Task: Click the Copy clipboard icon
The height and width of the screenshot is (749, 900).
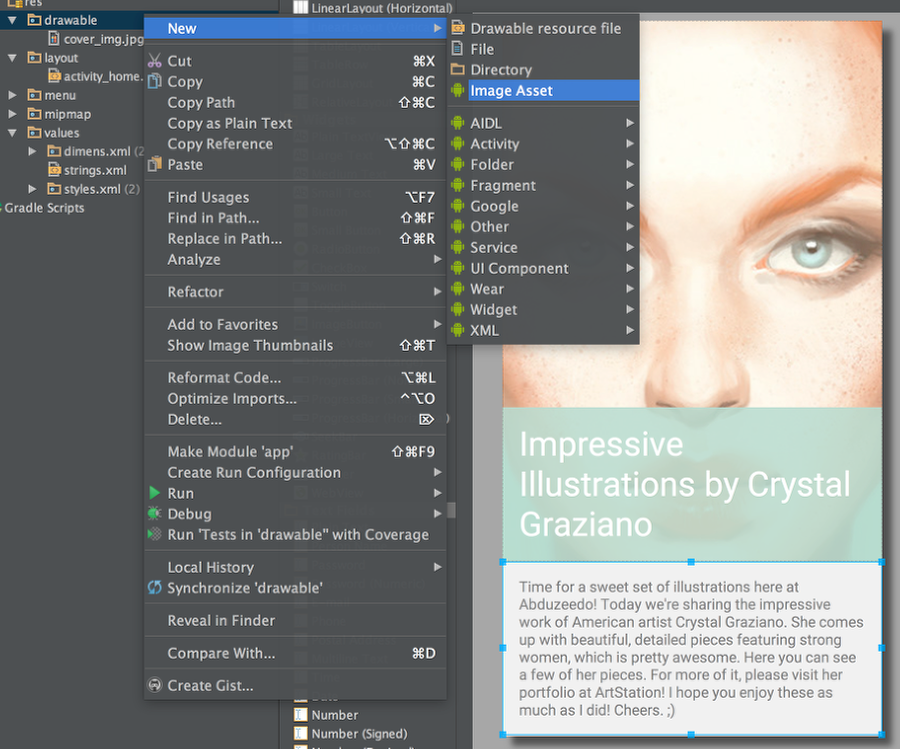Action: coord(154,82)
